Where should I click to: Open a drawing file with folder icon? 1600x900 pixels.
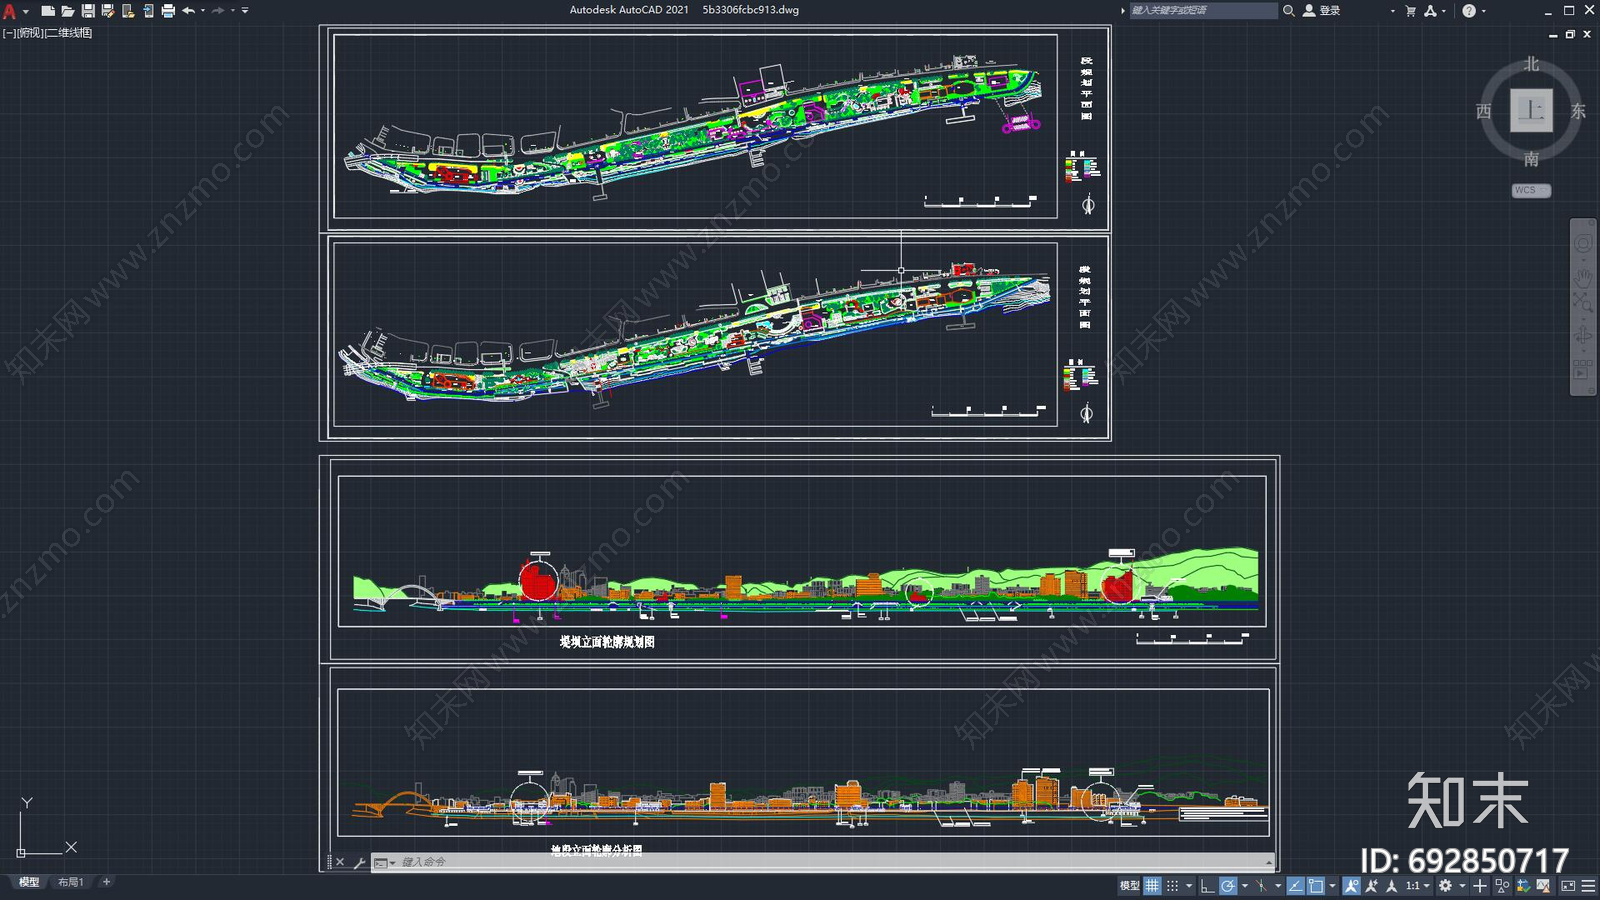pos(68,11)
